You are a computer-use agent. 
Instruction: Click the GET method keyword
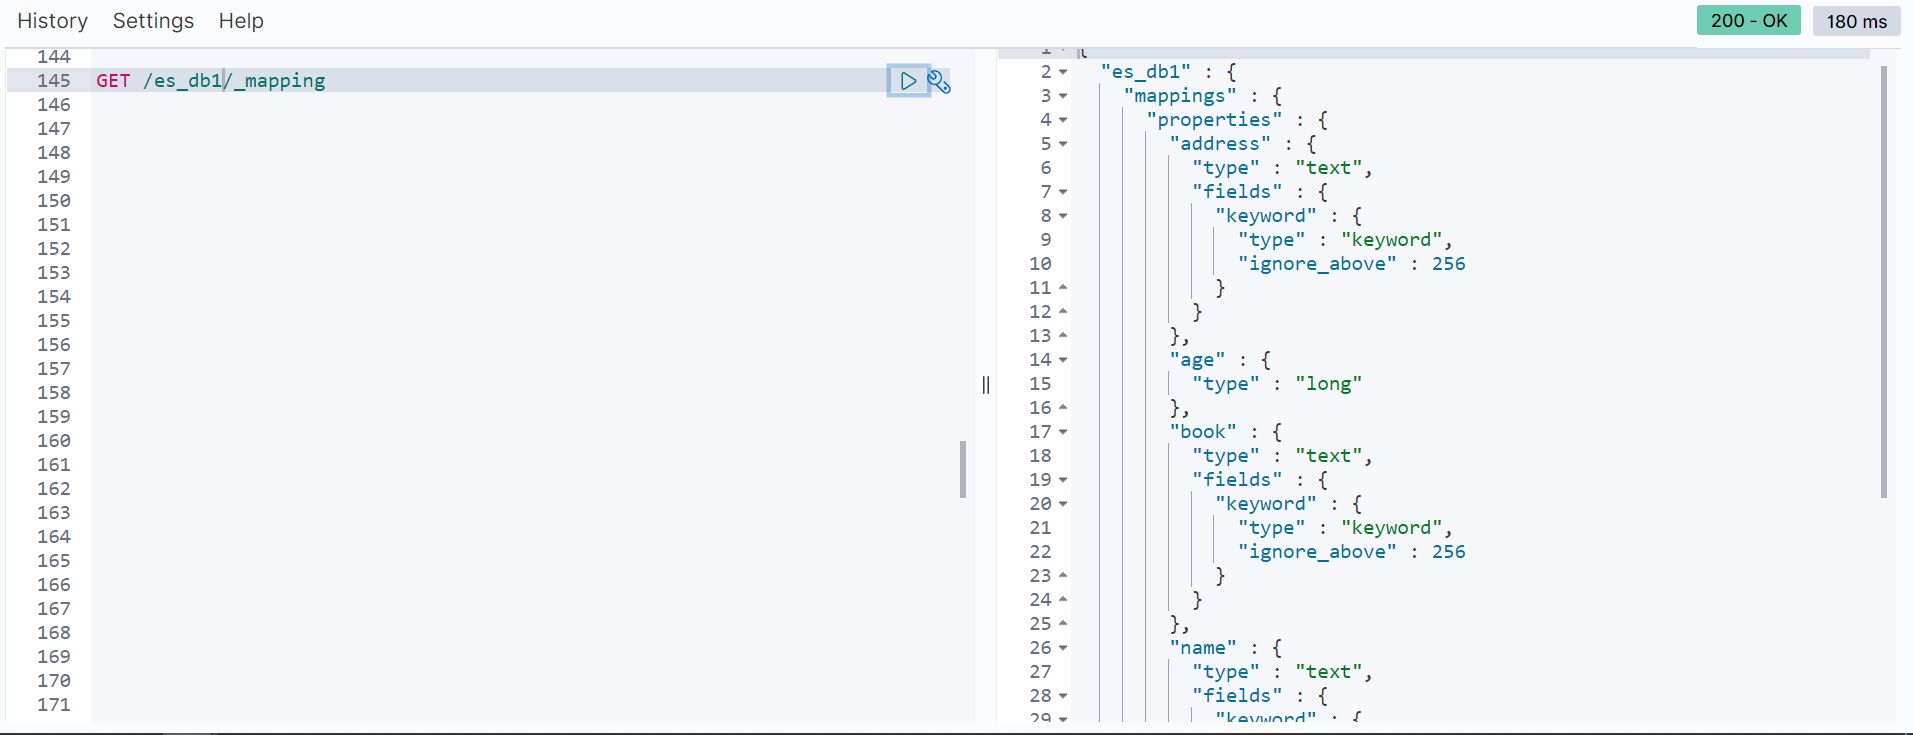(x=113, y=80)
